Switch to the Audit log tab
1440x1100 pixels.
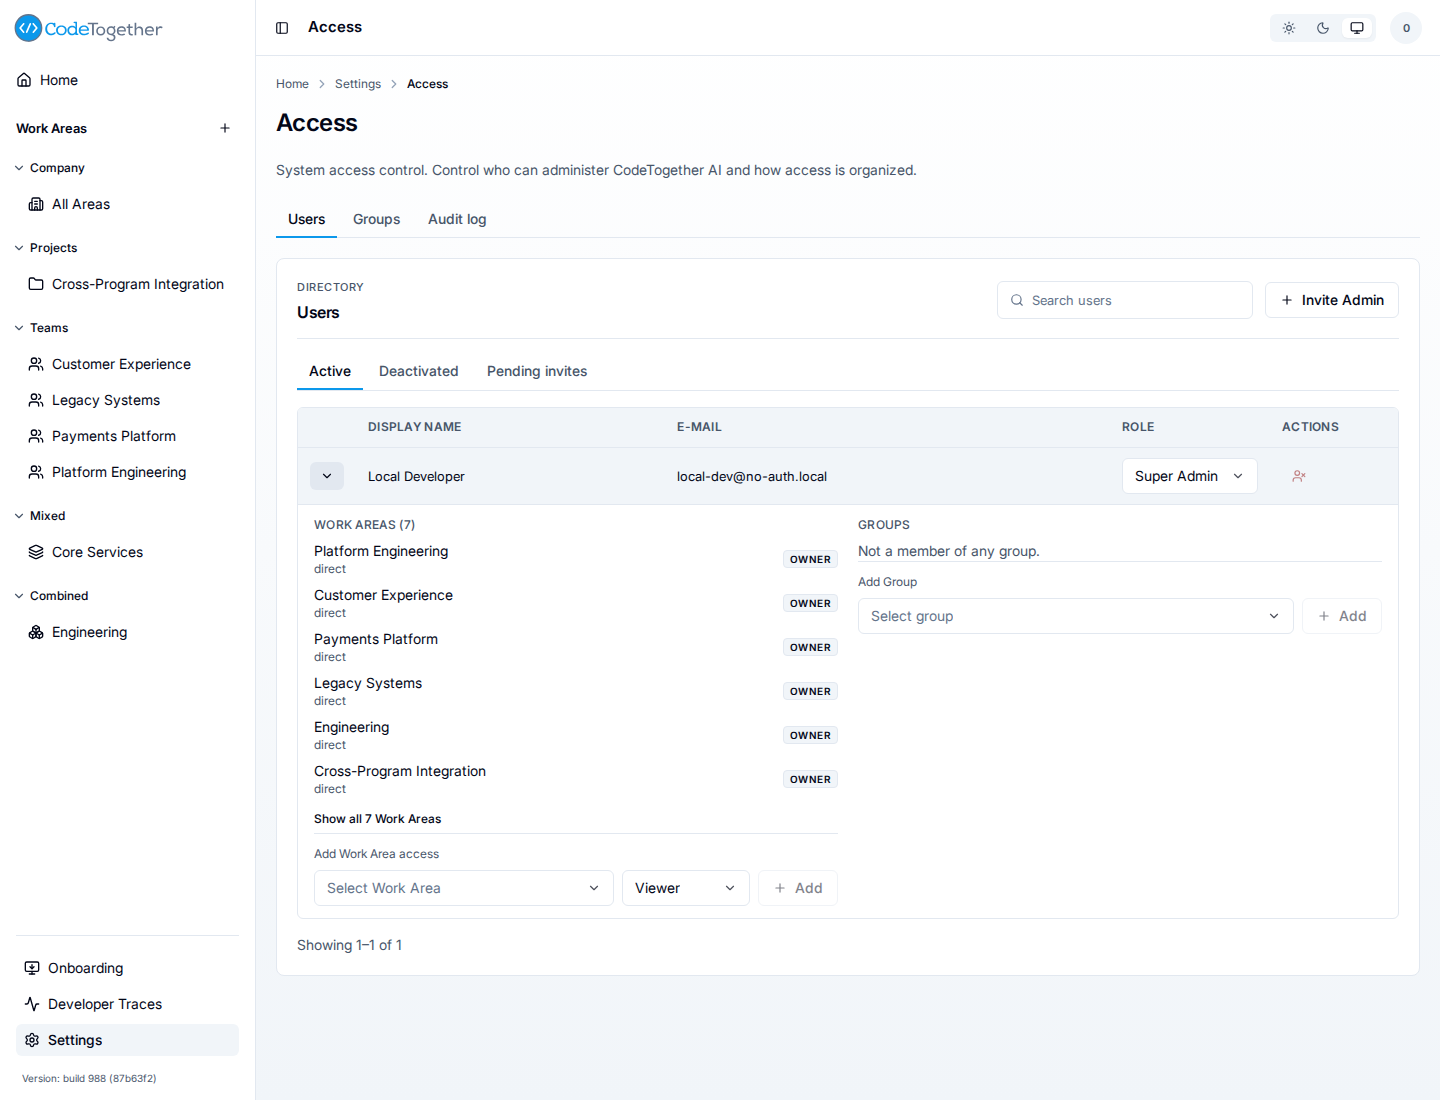click(457, 219)
